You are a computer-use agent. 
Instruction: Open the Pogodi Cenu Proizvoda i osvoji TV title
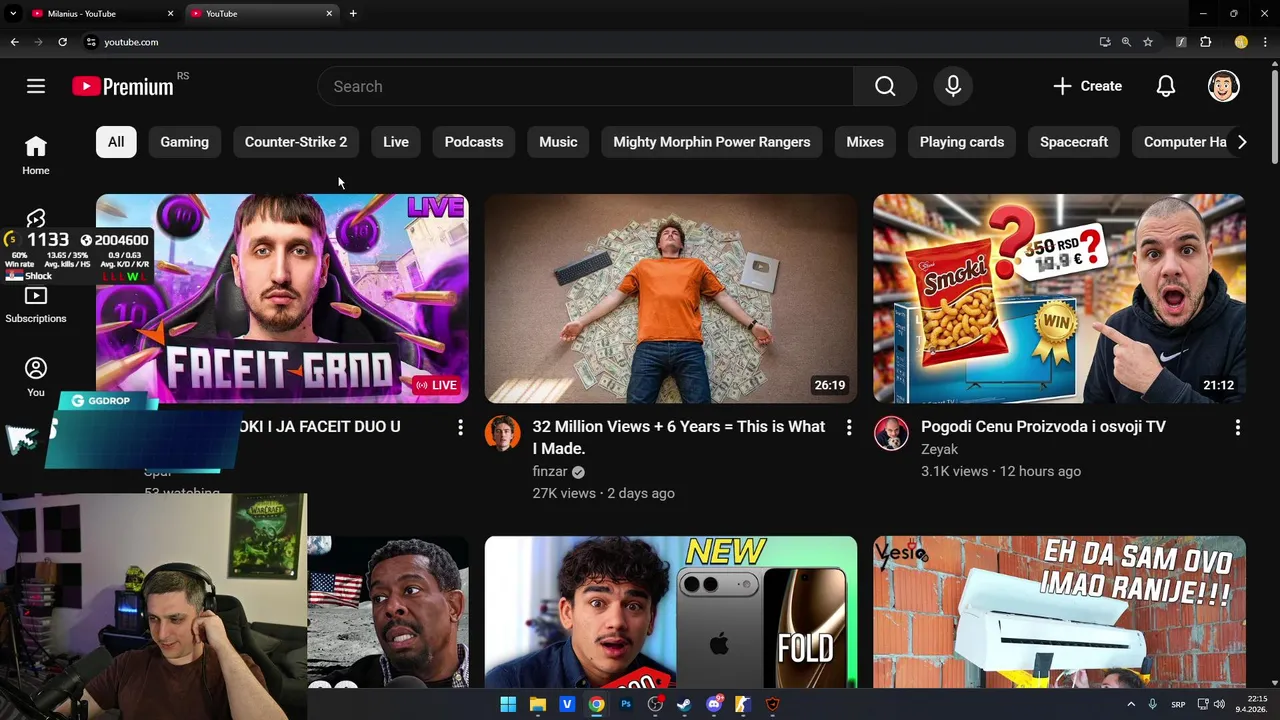[x=1043, y=427]
